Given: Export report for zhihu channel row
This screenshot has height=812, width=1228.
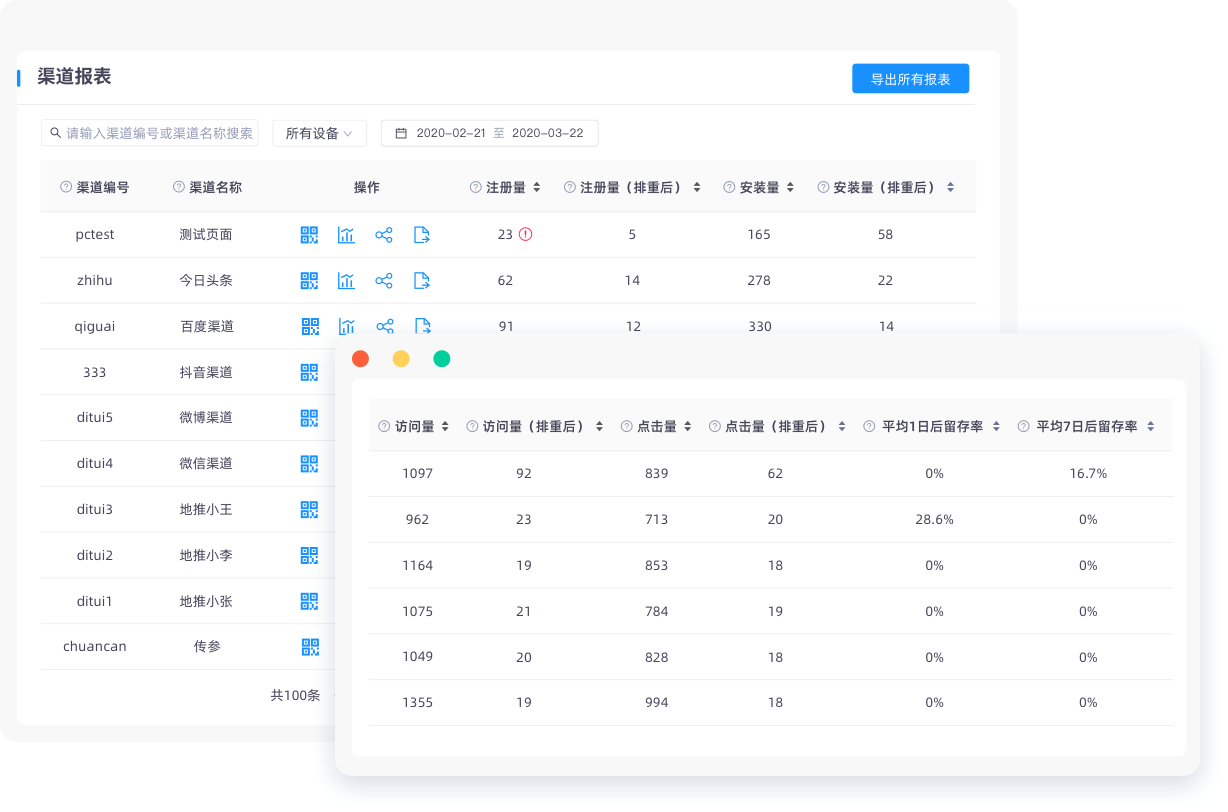Looking at the screenshot, I should click(x=422, y=281).
